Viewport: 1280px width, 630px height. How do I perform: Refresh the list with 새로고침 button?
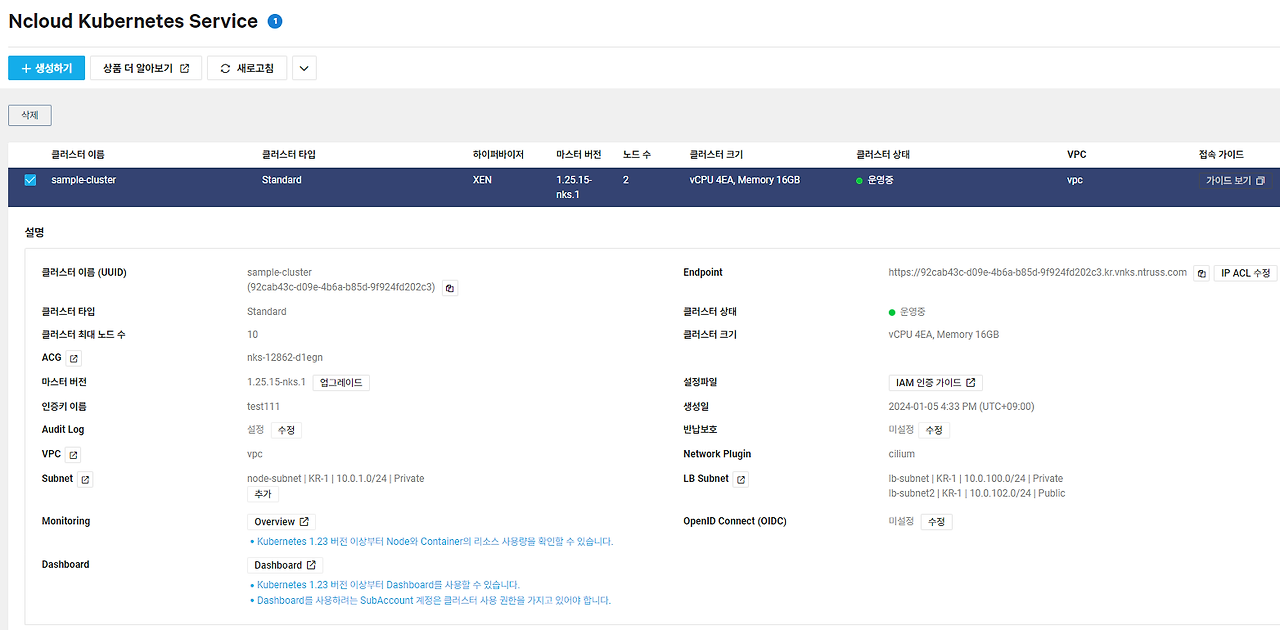247,68
